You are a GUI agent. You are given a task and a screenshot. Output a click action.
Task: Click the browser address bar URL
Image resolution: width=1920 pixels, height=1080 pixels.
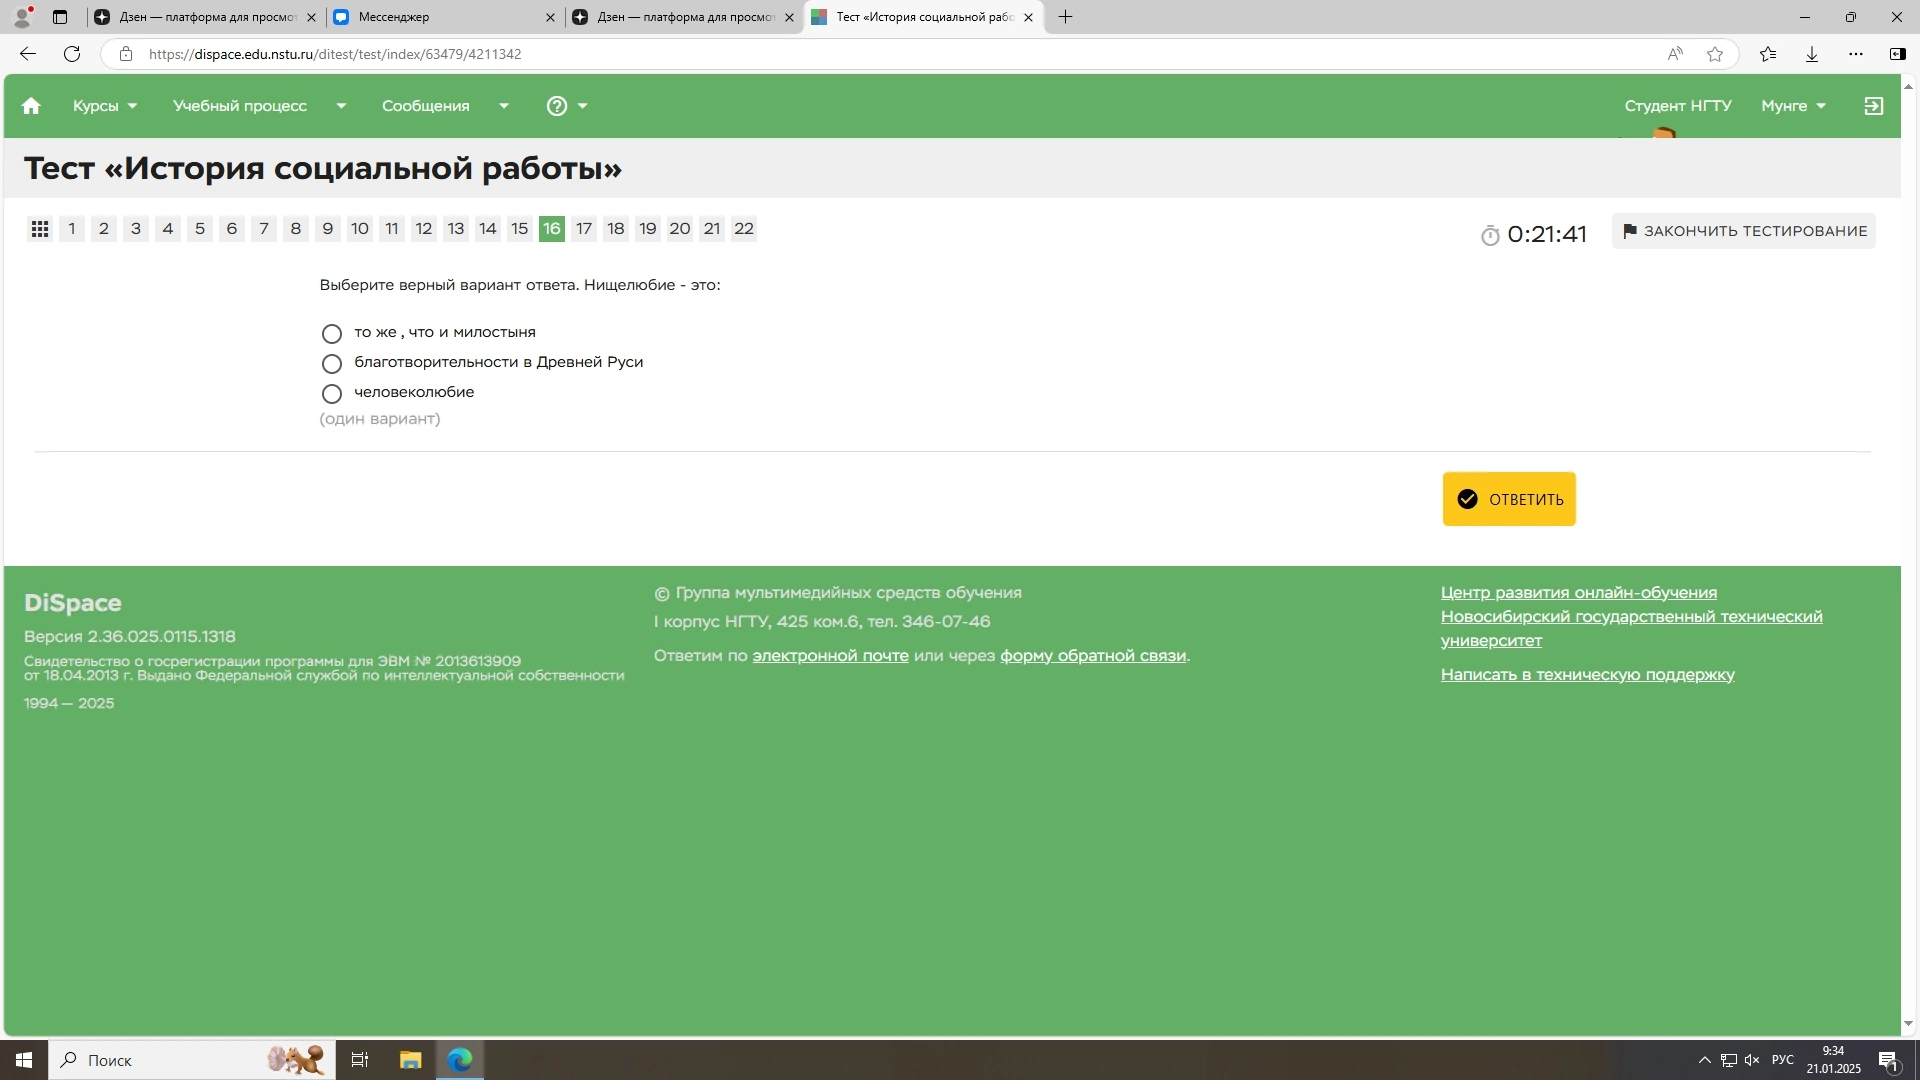tap(335, 54)
